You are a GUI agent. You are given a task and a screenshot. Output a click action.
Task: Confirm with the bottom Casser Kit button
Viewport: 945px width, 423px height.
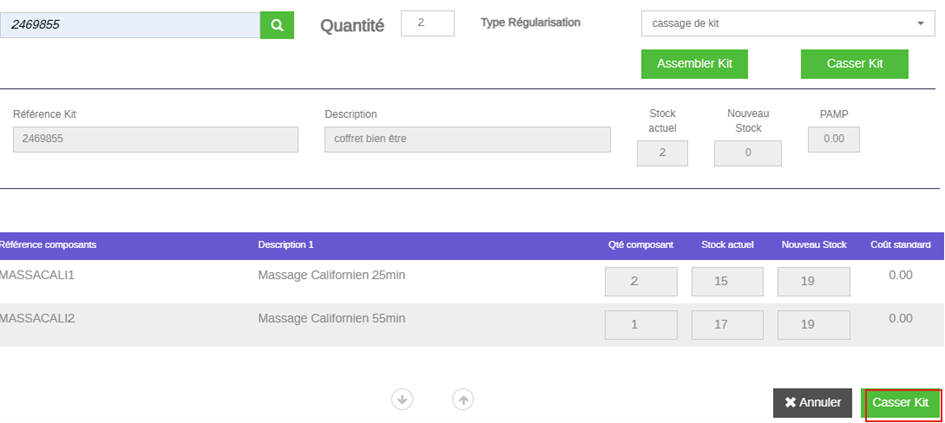pos(900,403)
